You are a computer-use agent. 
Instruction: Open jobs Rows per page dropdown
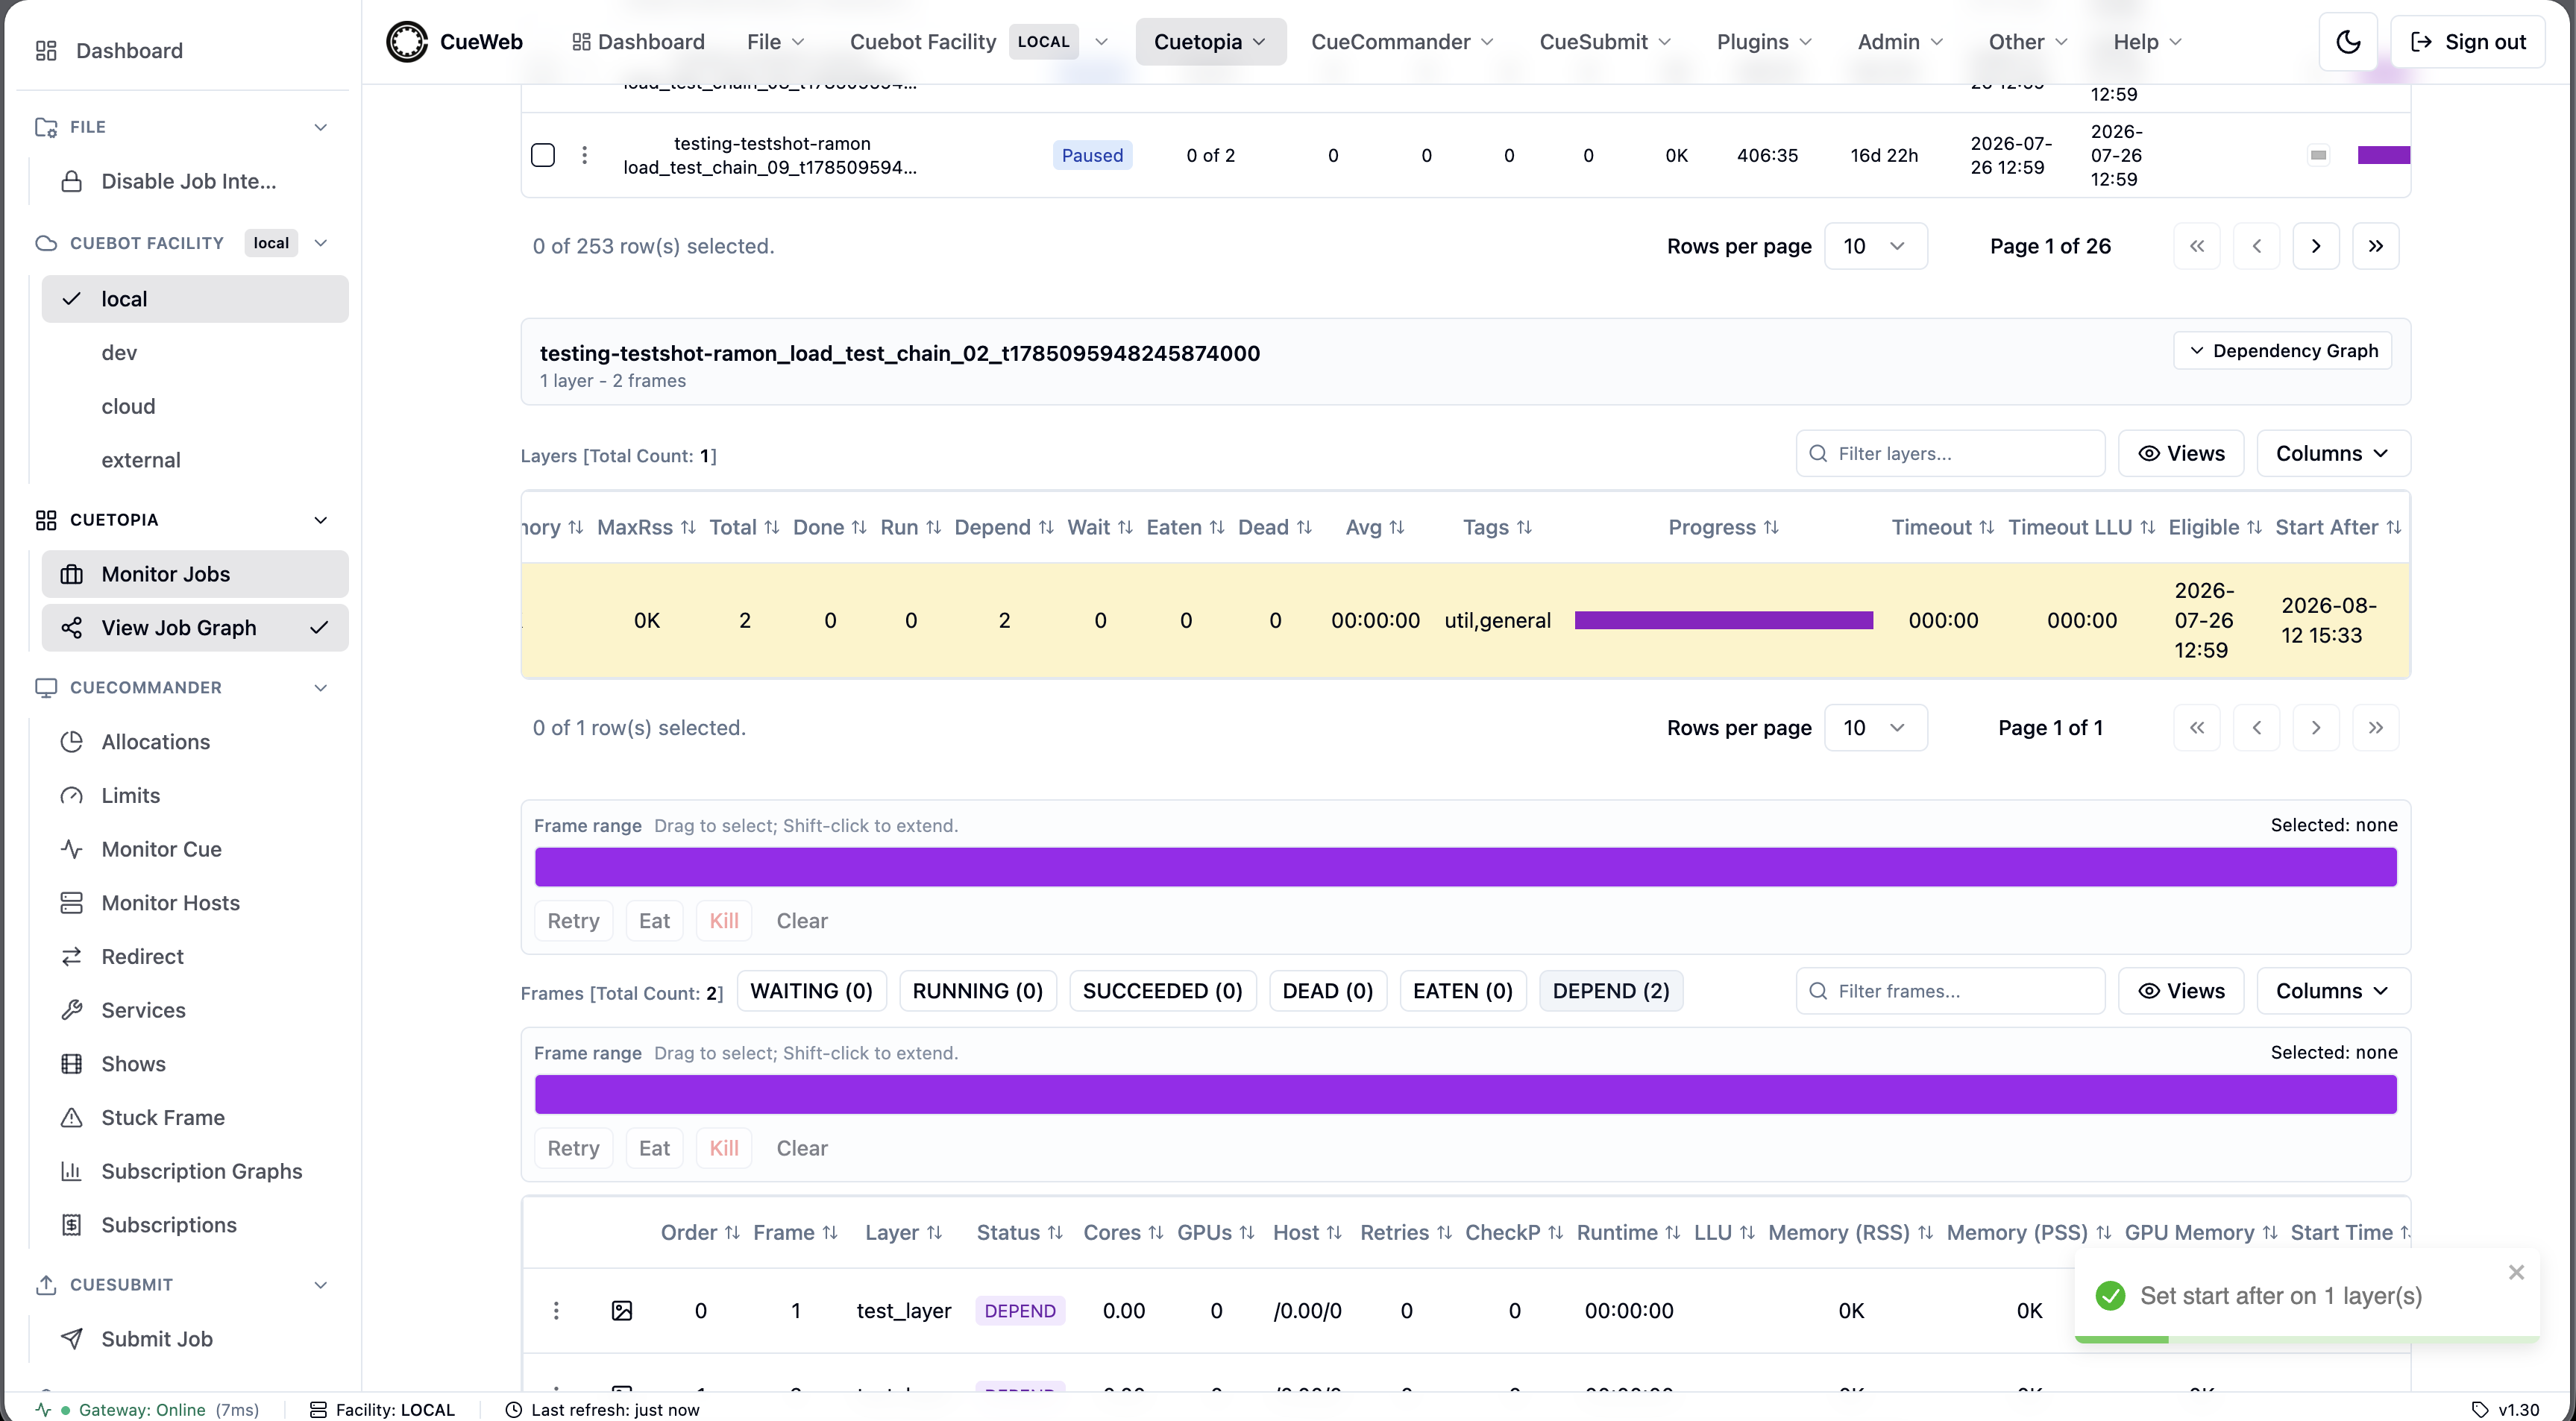click(1875, 246)
